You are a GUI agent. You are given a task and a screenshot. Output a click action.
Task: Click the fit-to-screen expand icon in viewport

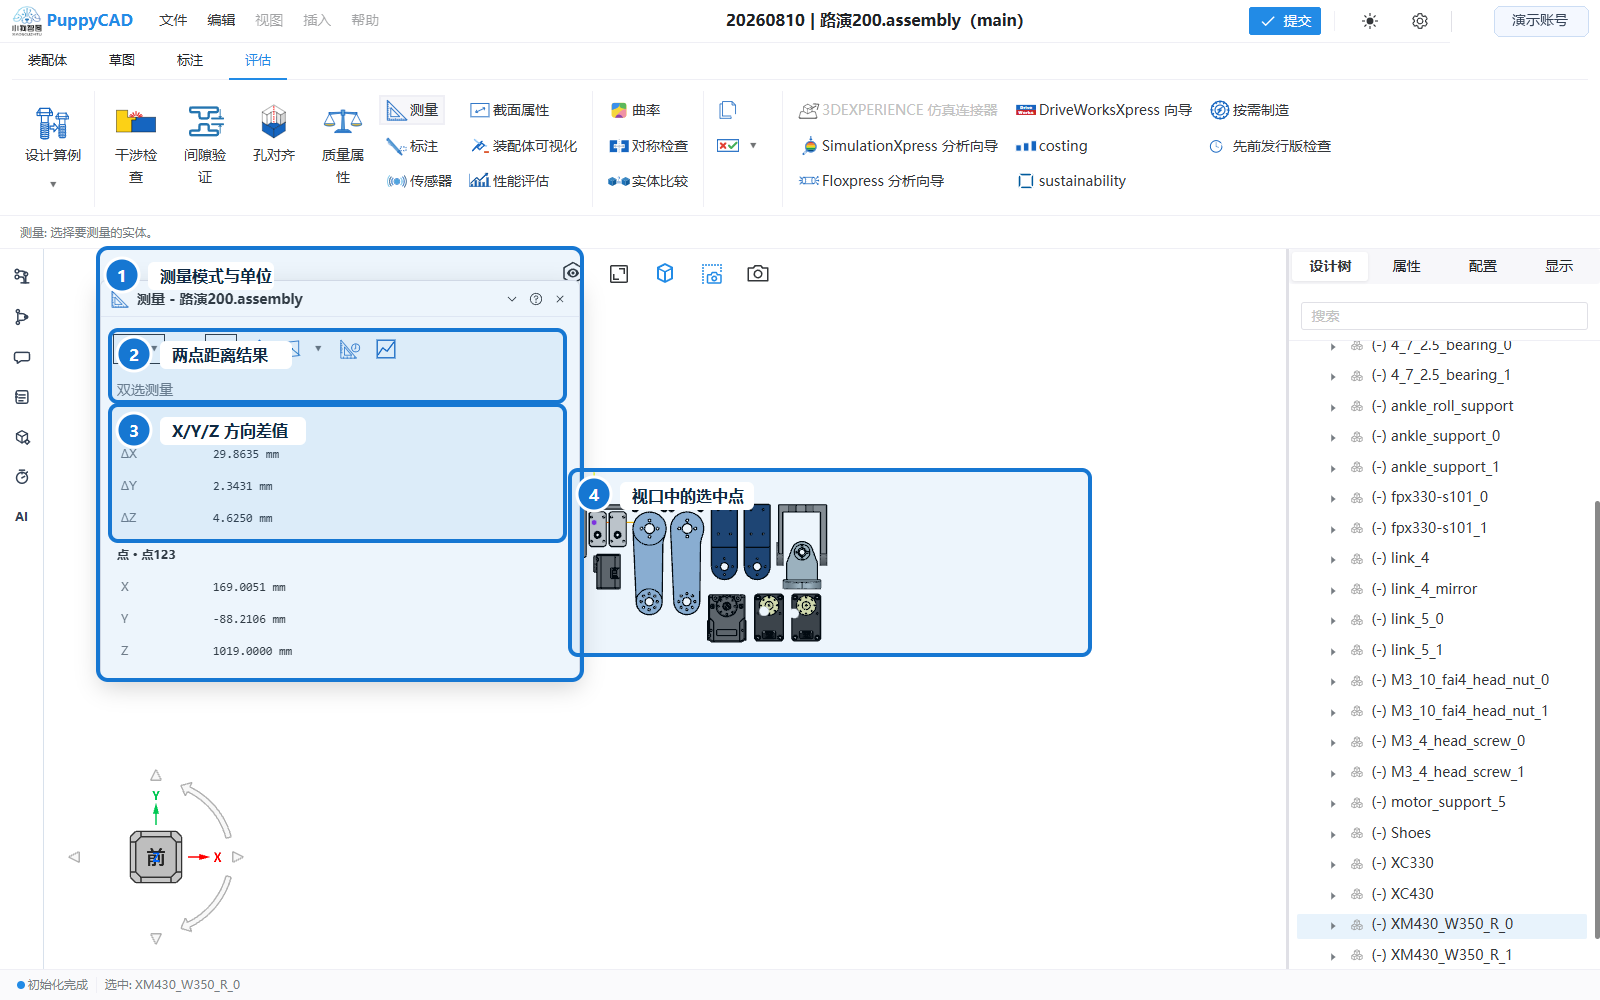point(619,274)
